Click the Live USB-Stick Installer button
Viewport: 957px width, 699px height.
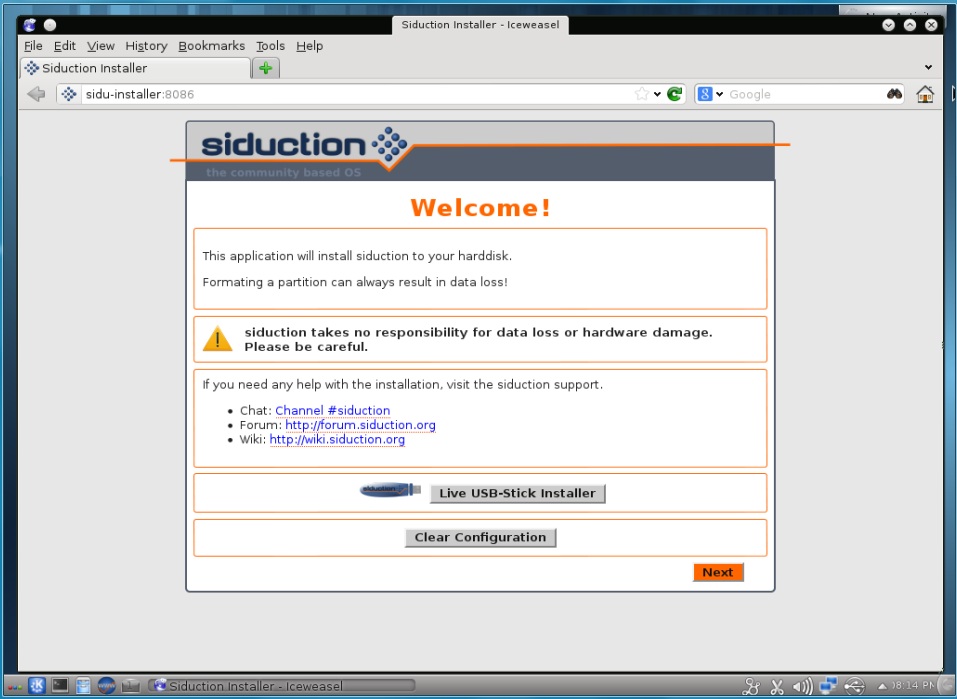tap(518, 493)
